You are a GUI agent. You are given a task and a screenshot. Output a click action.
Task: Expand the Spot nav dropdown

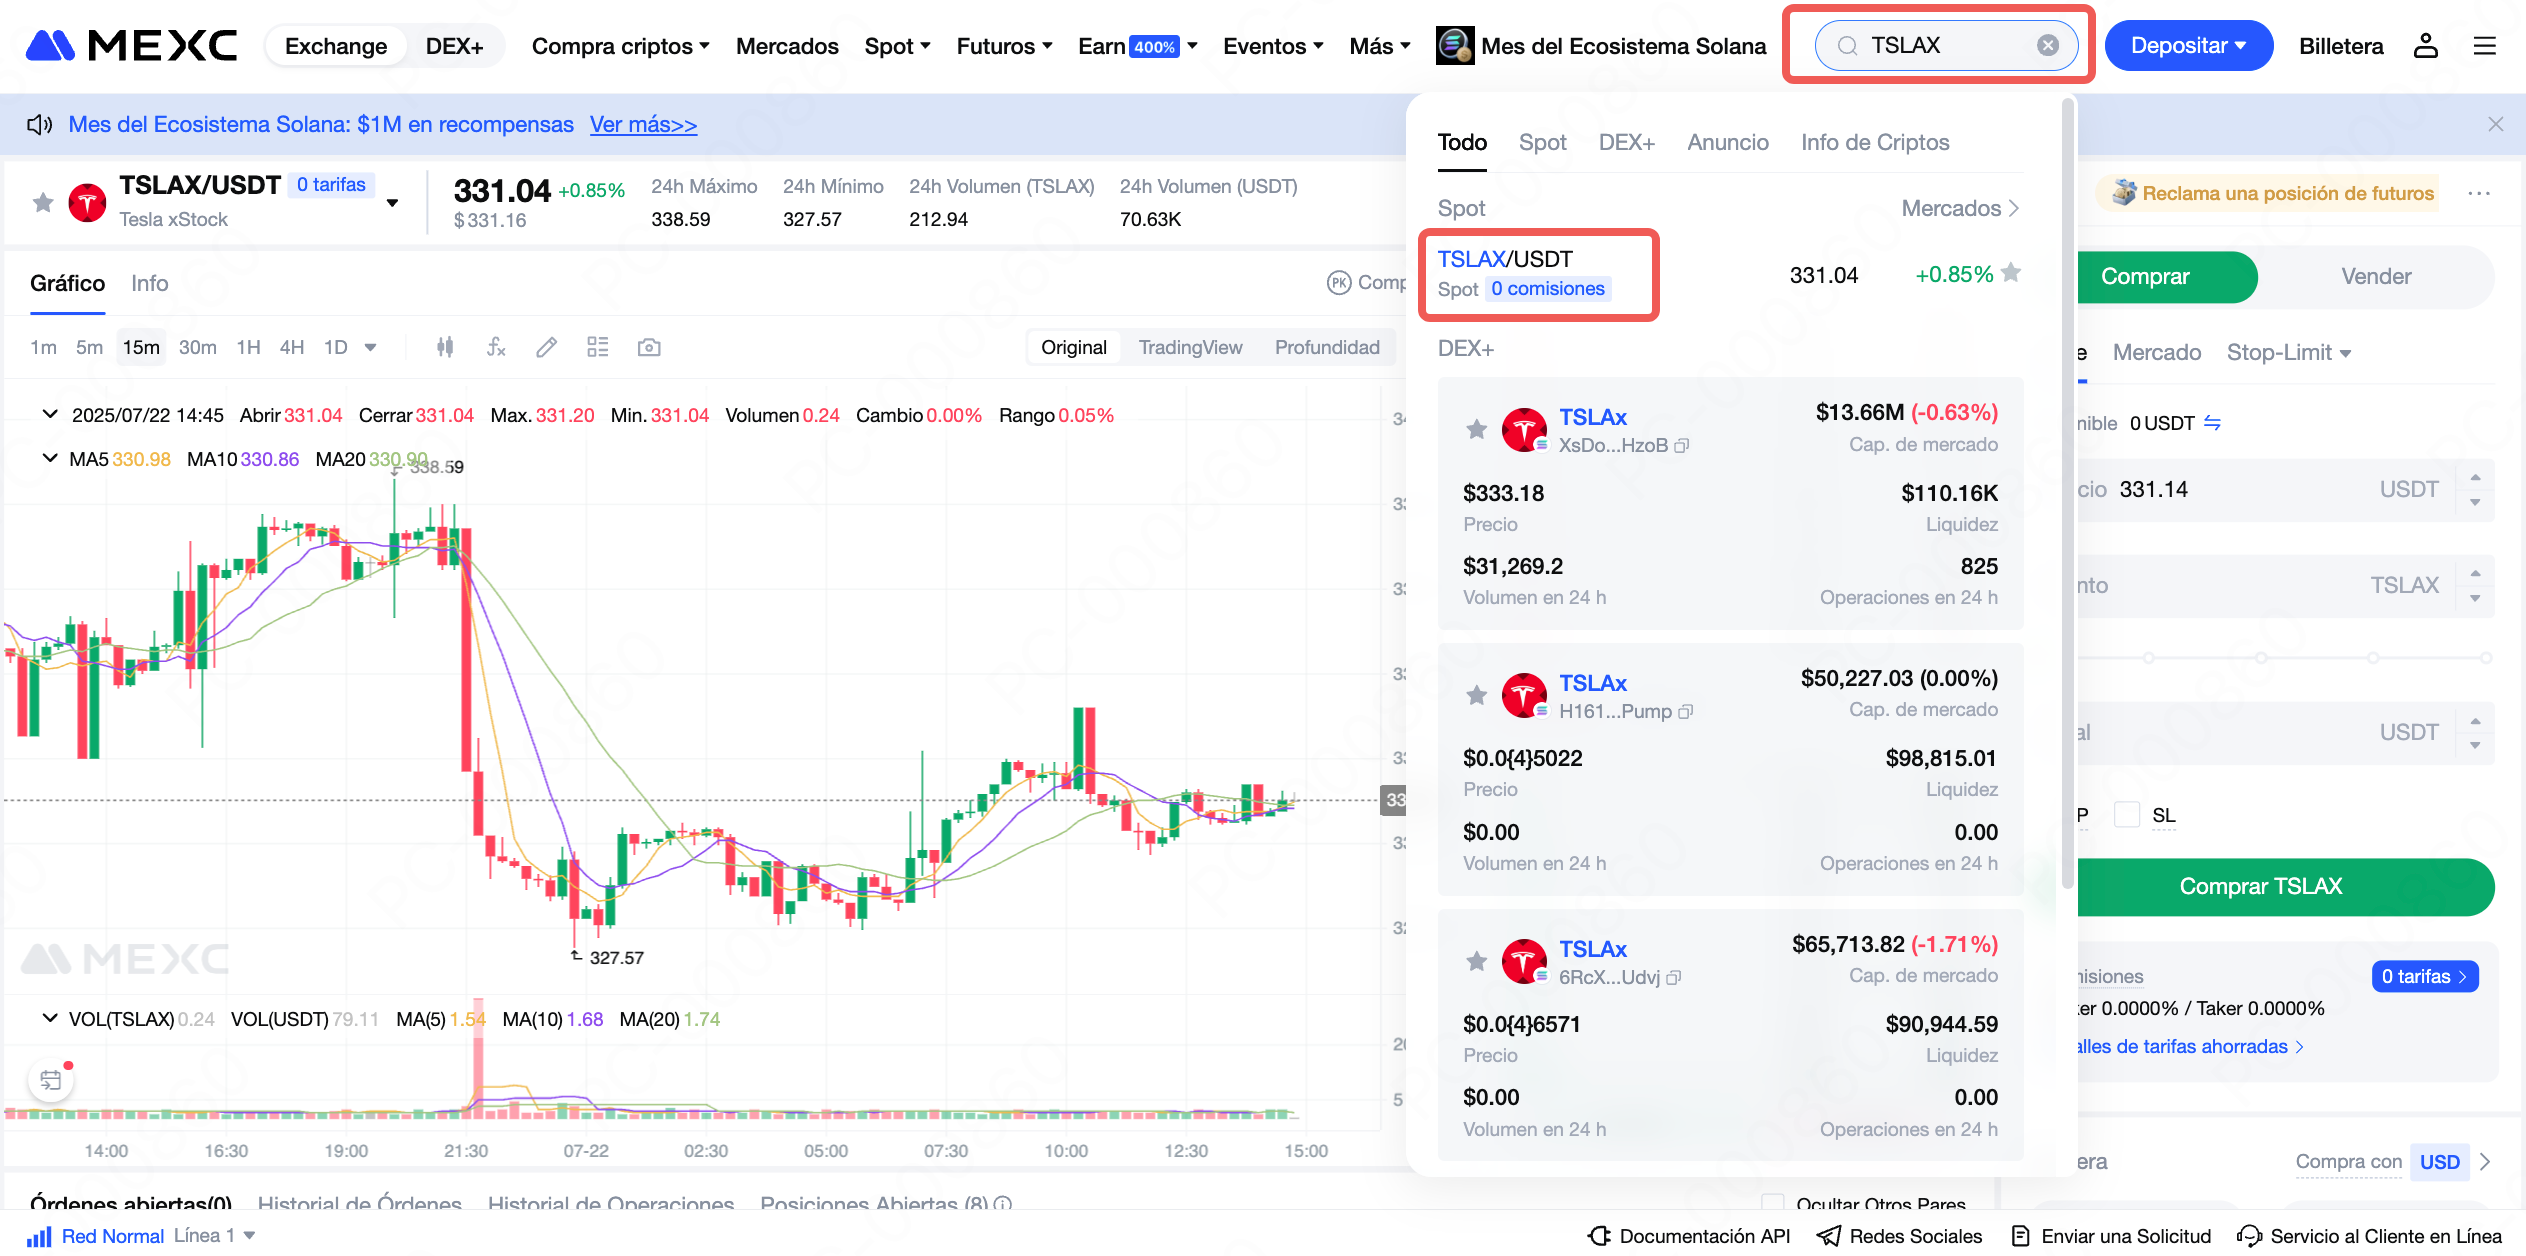pos(897,46)
